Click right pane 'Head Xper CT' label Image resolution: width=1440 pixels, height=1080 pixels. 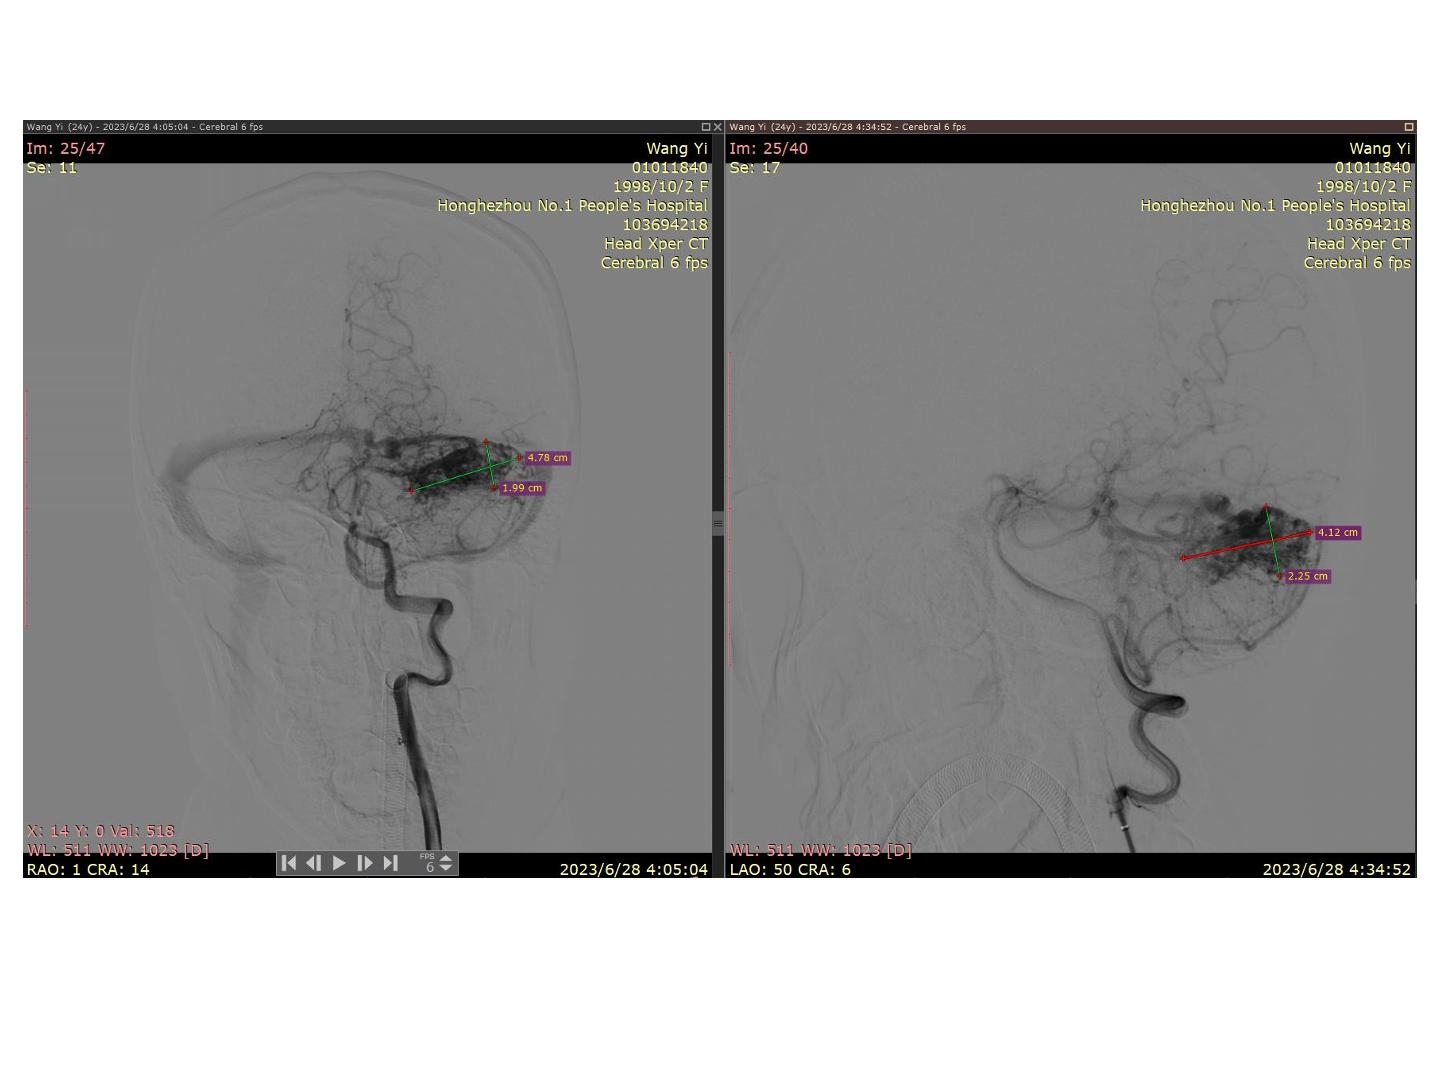point(1359,243)
